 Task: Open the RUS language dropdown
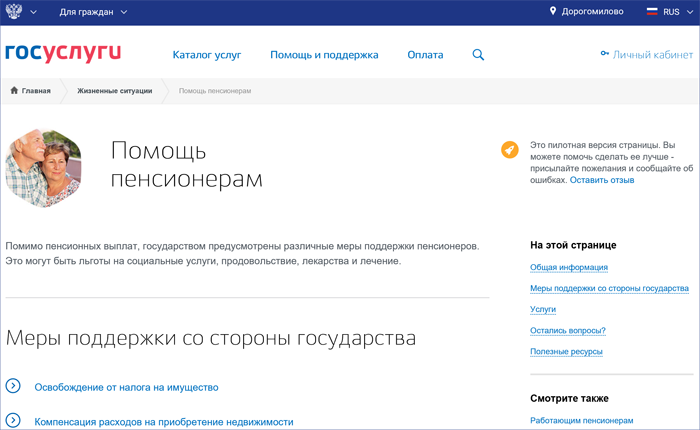point(678,12)
